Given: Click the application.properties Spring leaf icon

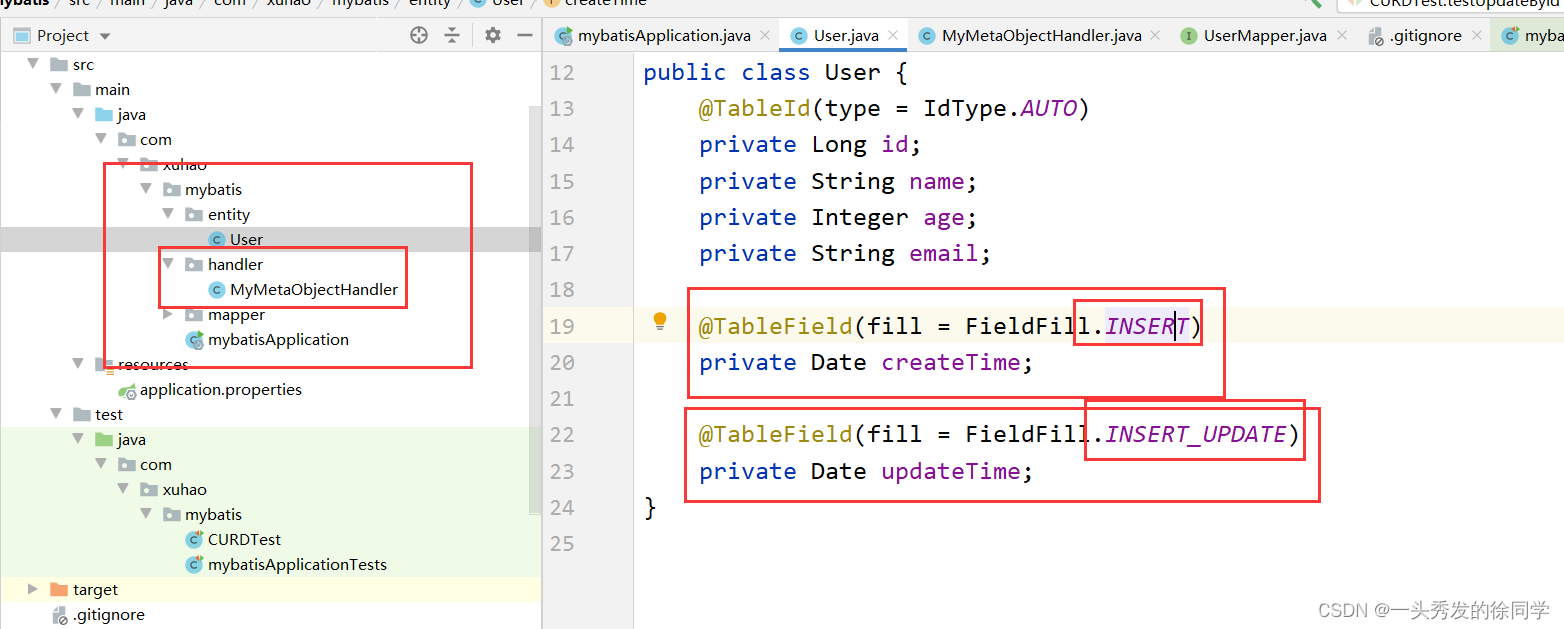Looking at the screenshot, I should point(127,390).
